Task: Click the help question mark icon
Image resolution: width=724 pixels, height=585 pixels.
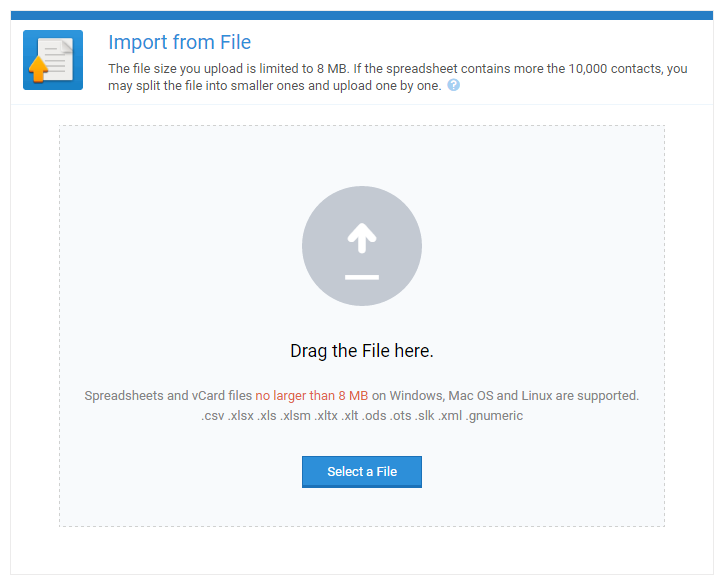Action: pyautogui.click(x=453, y=85)
